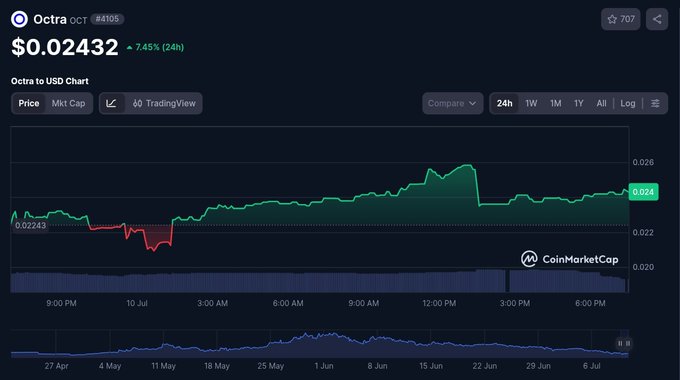Click the 6 Jul navigator date
The image size is (680, 380).
pos(592,366)
